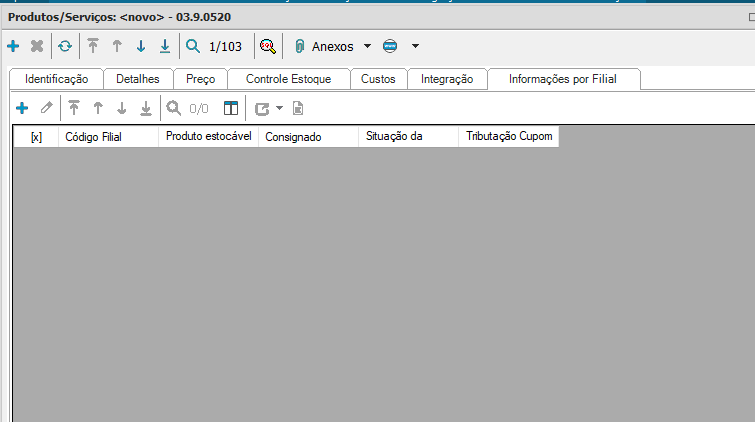Switch to Identificação tab
This screenshot has width=755, height=422.
[56, 79]
